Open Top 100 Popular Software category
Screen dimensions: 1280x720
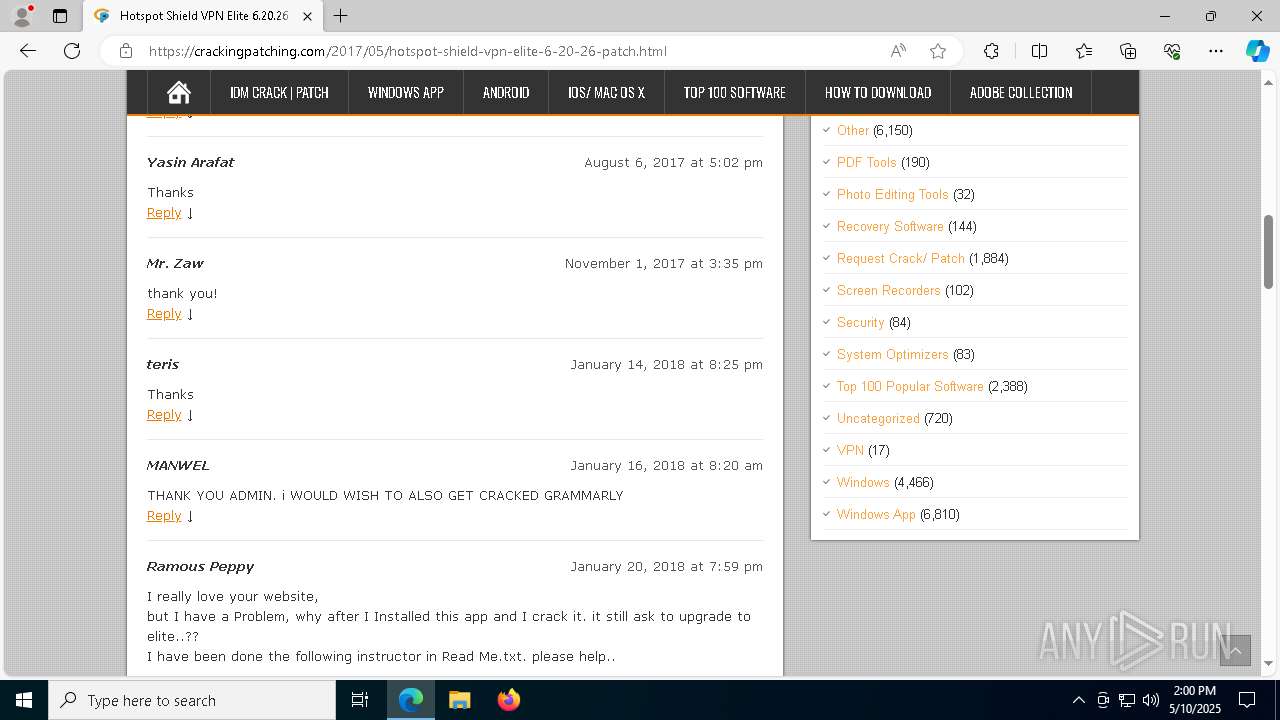click(910, 386)
